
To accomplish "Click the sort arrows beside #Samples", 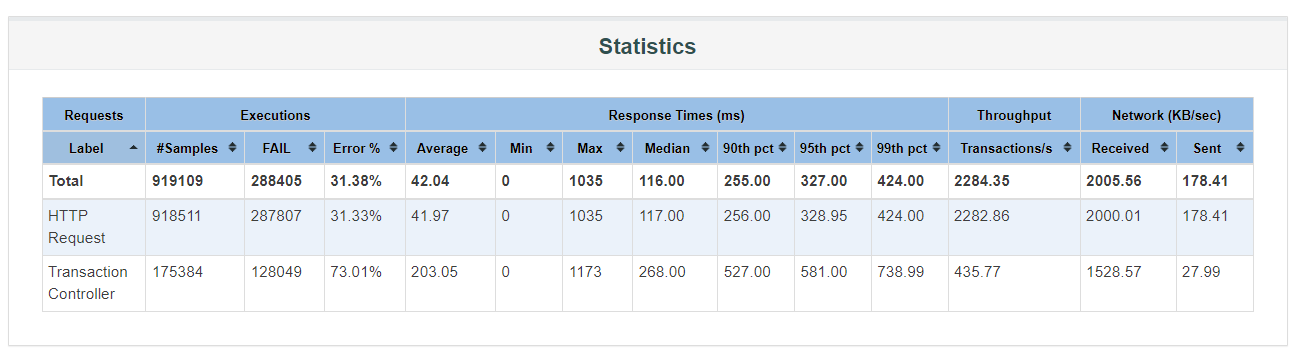I will pyautogui.click(x=233, y=148).
